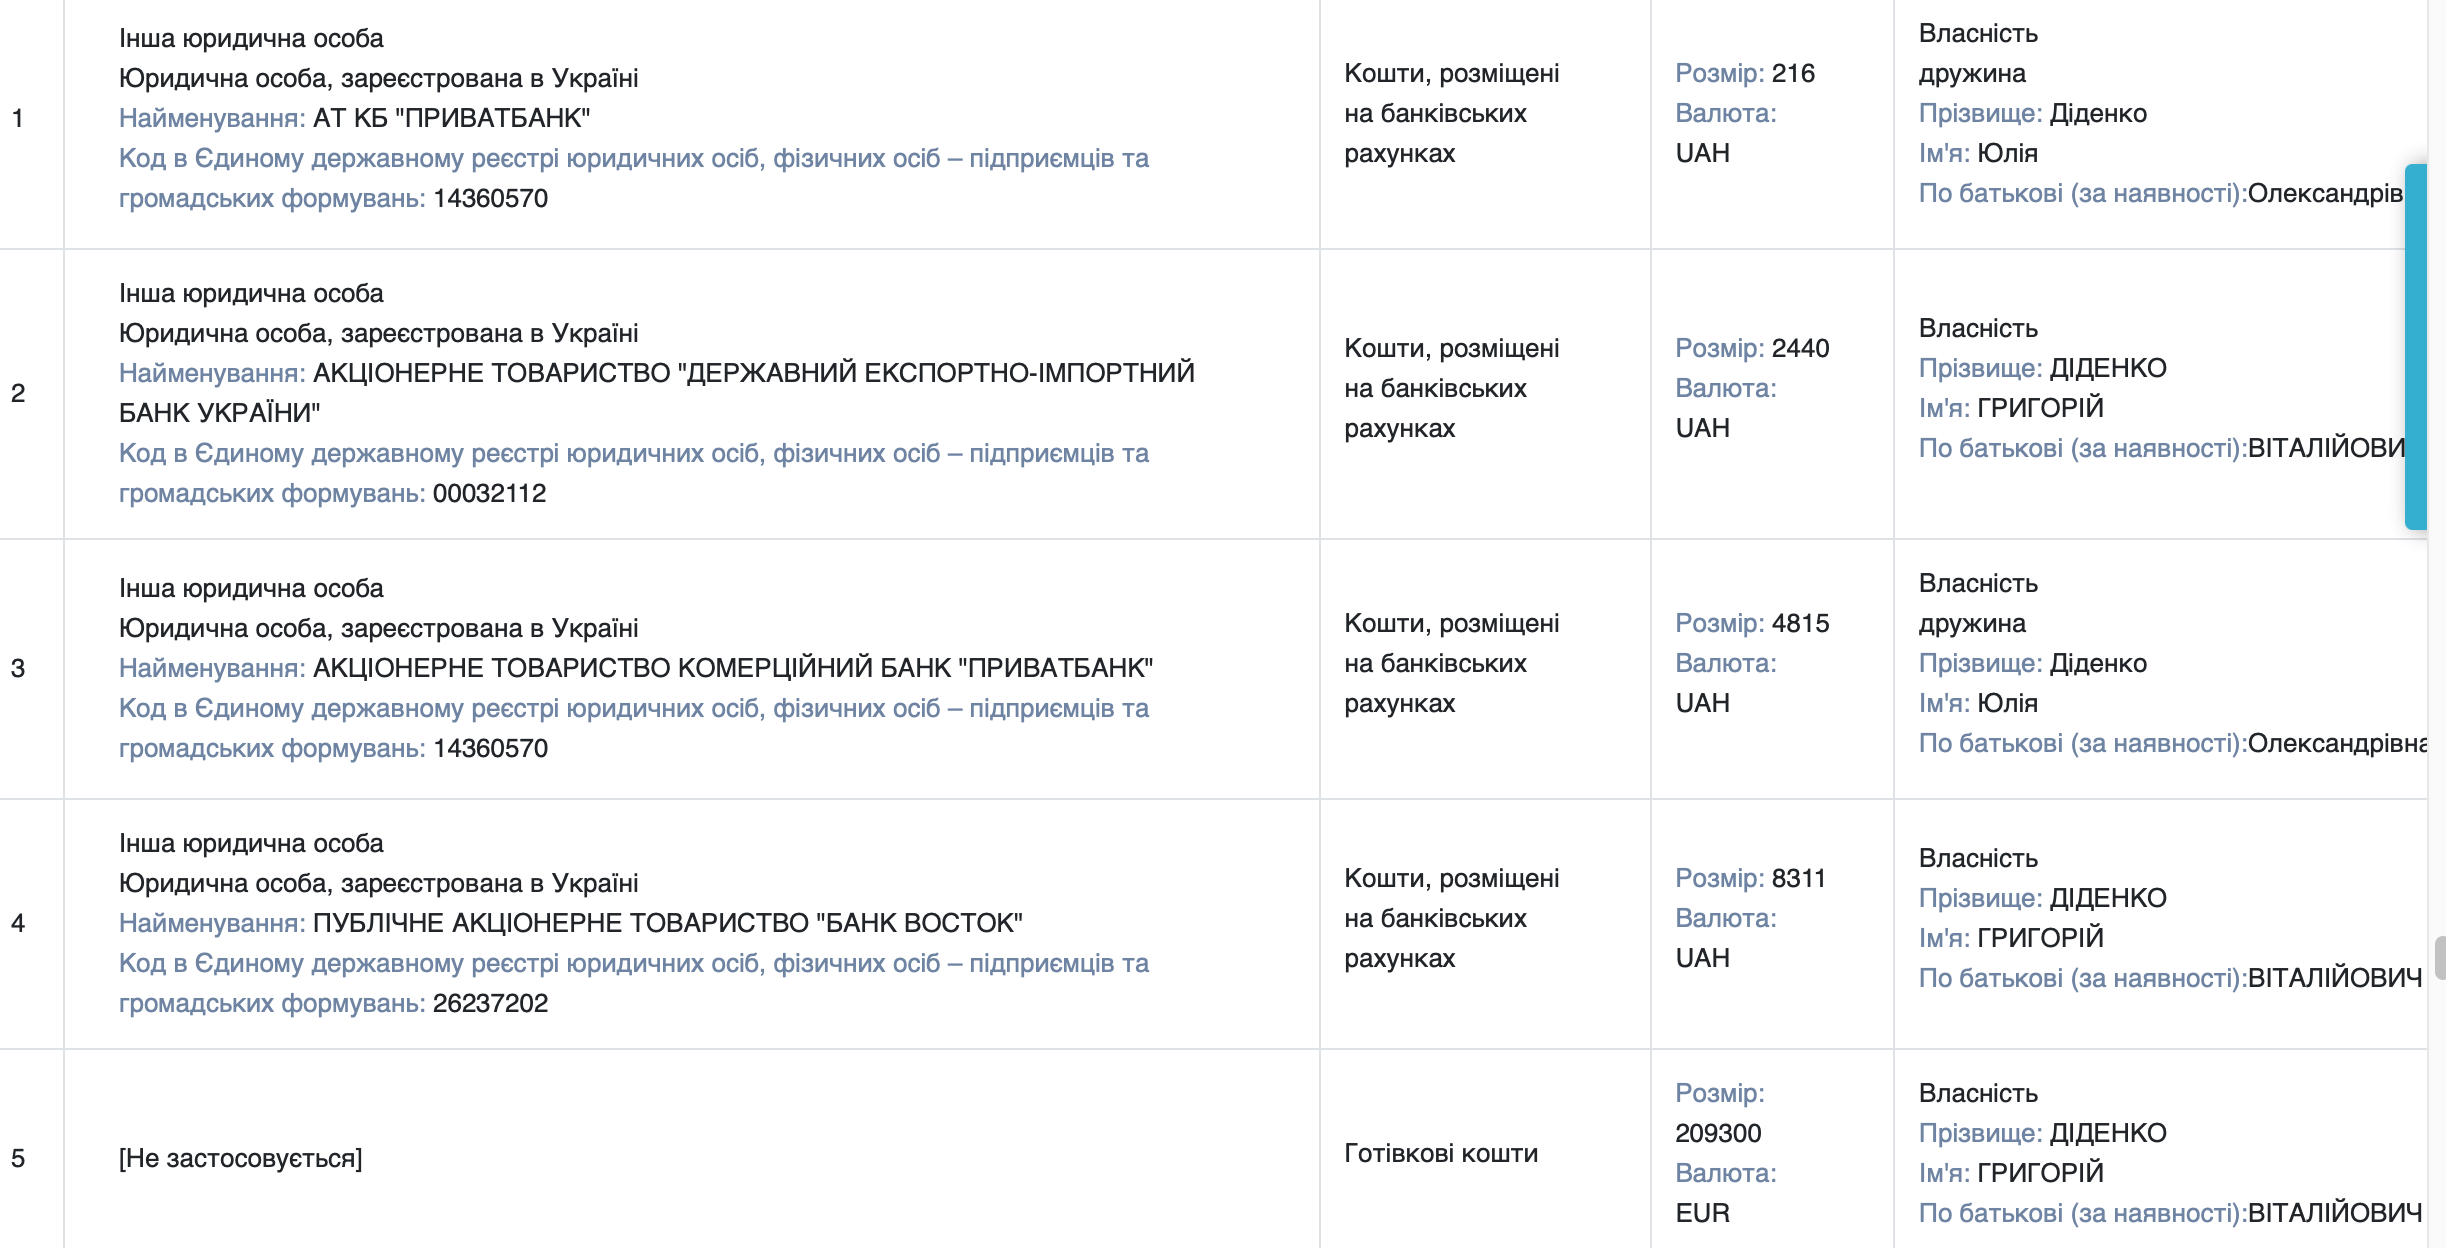
Task: Click the "[Не застосовується]" cell text
Action: (x=240, y=1158)
